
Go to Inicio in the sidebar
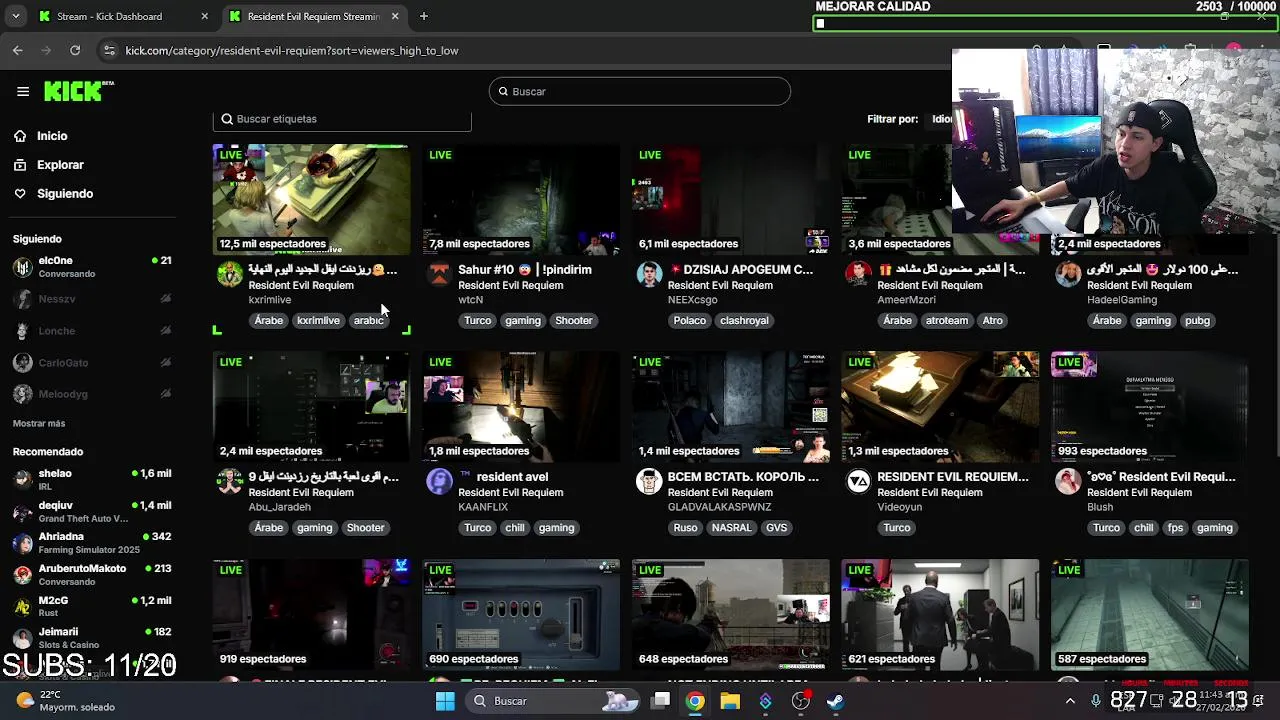coord(52,136)
